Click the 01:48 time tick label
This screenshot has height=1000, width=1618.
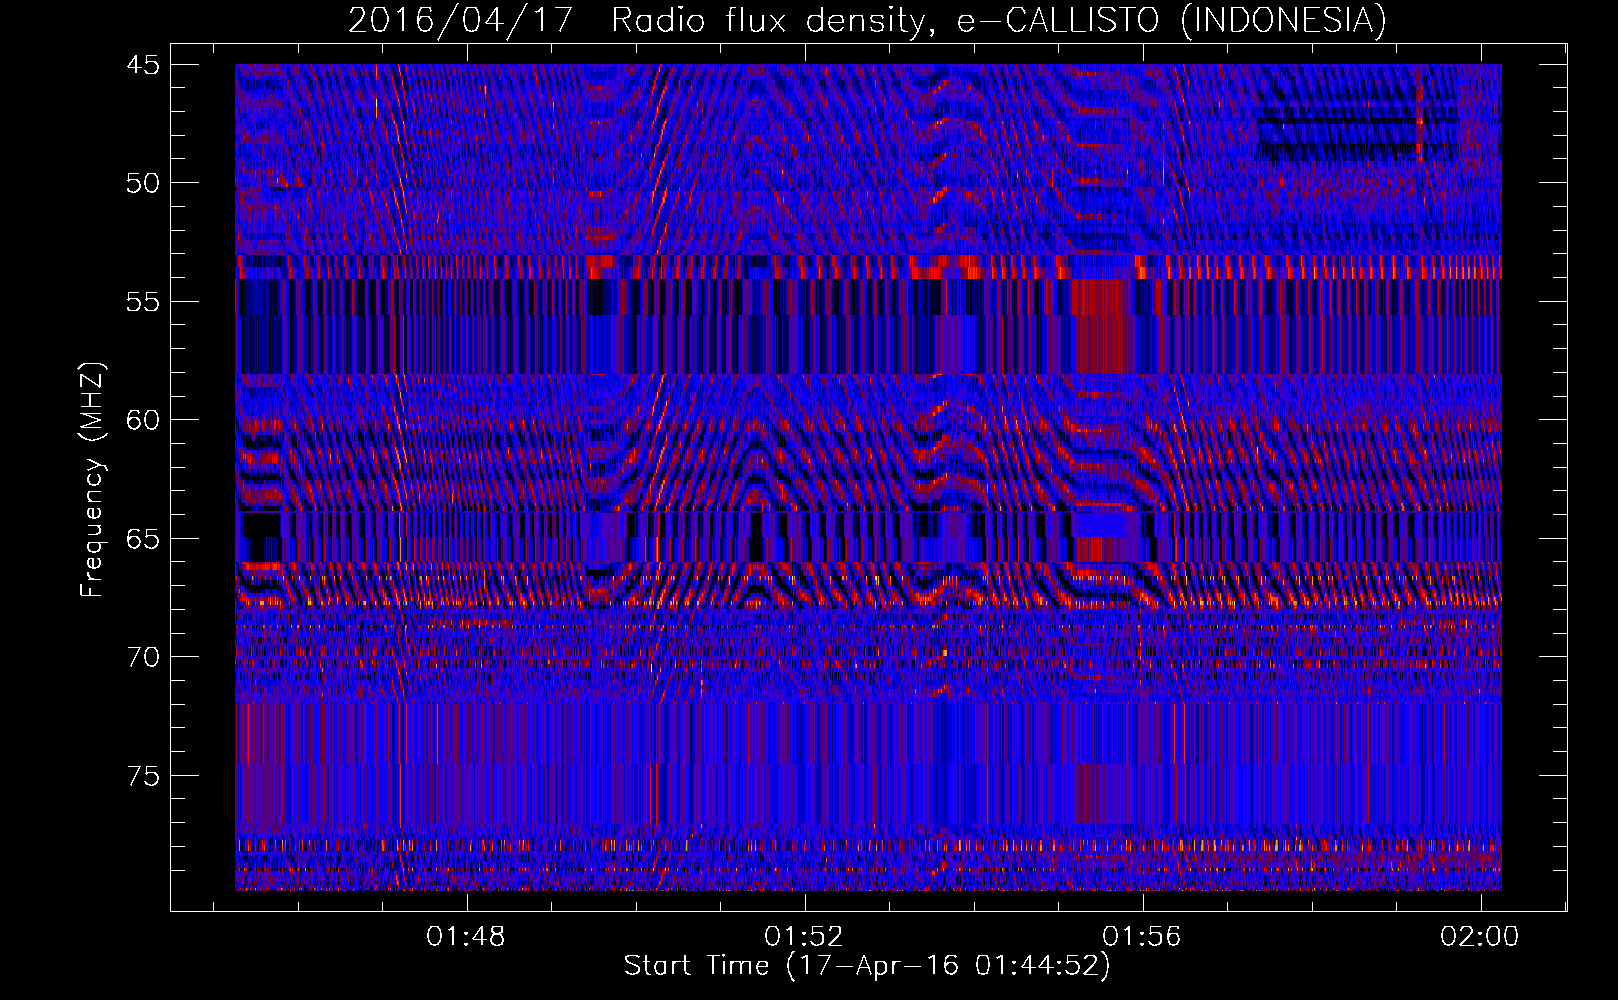click(x=465, y=937)
